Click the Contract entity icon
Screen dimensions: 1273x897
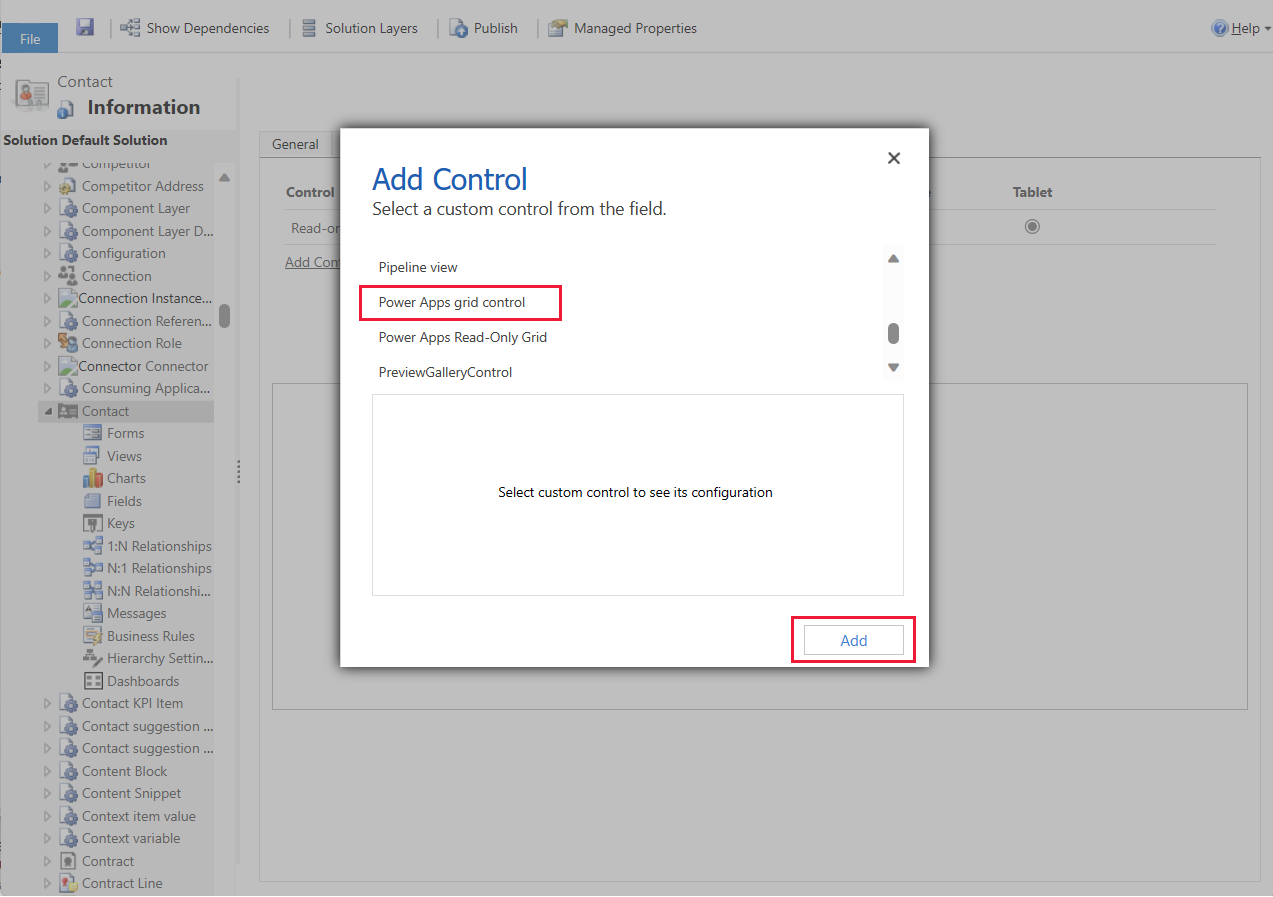click(68, 861)
